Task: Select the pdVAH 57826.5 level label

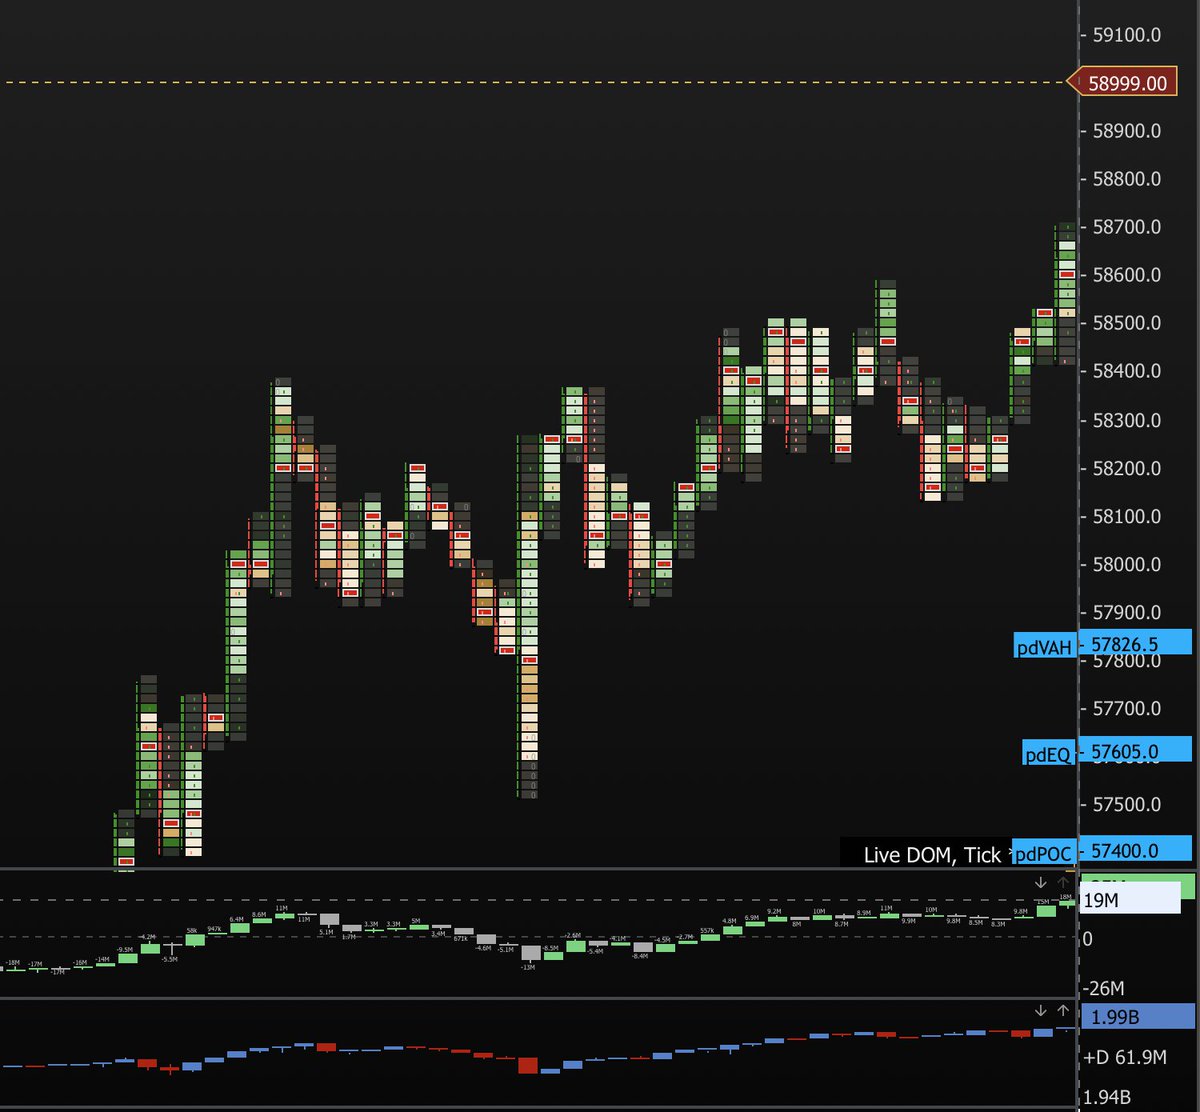Action: click(x=1103, y=646)
